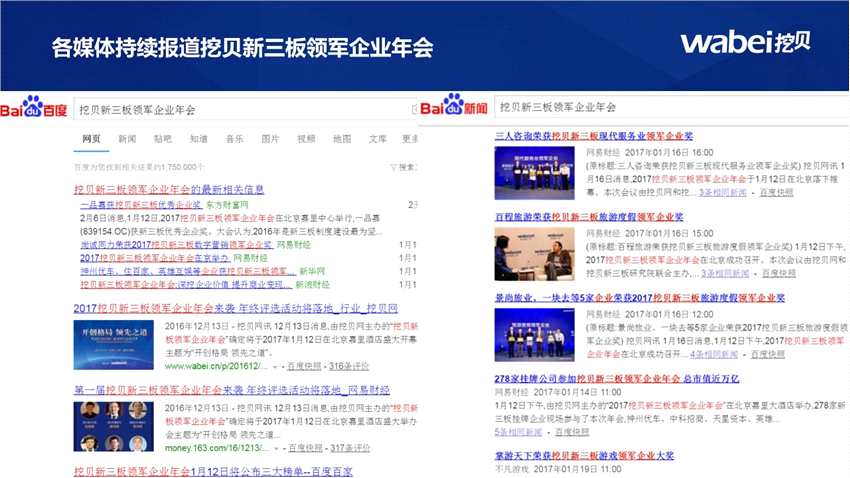Viewport: 850px width, 478px height.
Task: Open 百度快照 for the money.163.com result
Action: point(305,448)
